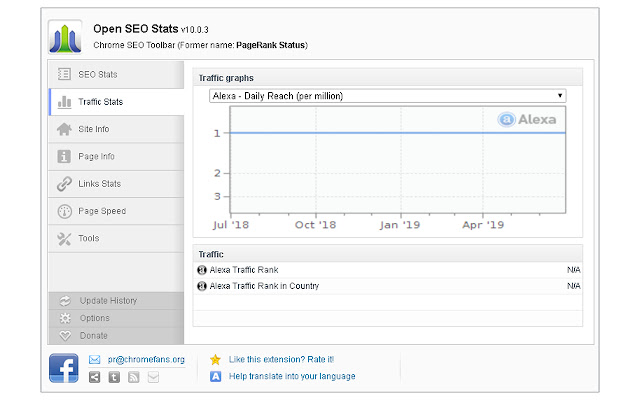Click the Tumblr icon
The width and height of the screenshot is (640, 400).
(x=114, y=377)
